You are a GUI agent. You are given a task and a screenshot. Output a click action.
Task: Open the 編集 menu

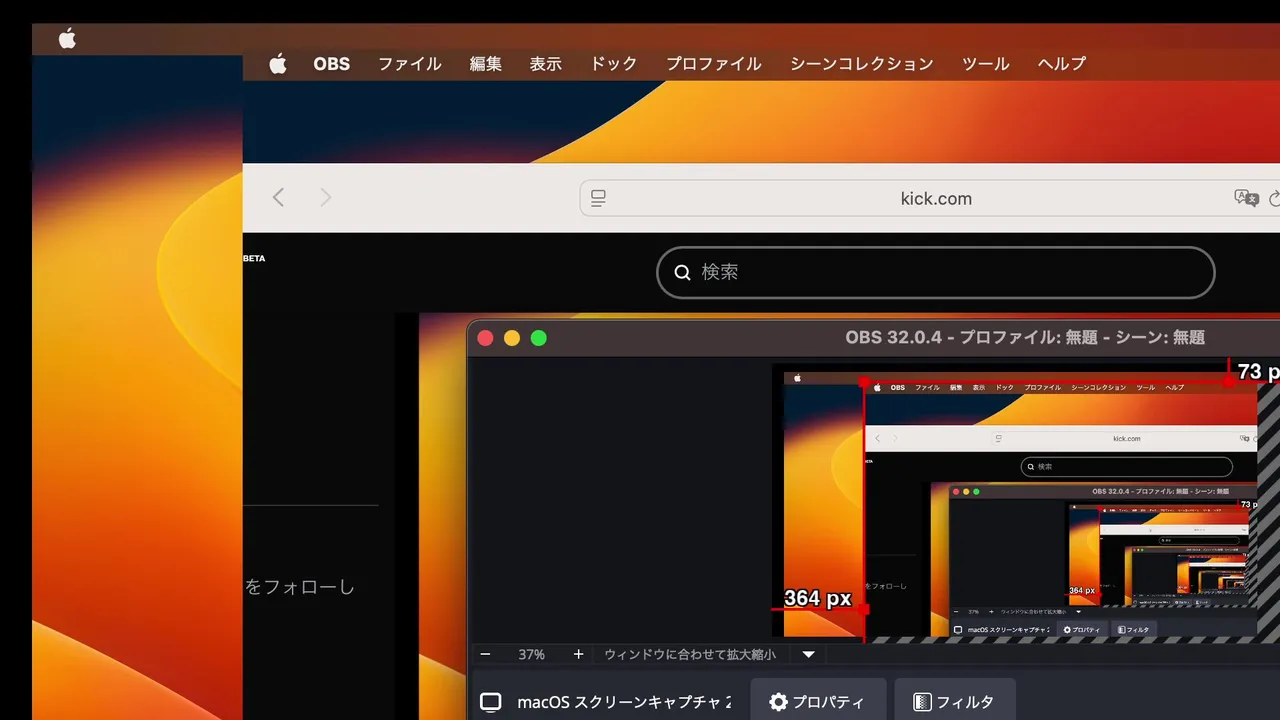coord(486,64)
